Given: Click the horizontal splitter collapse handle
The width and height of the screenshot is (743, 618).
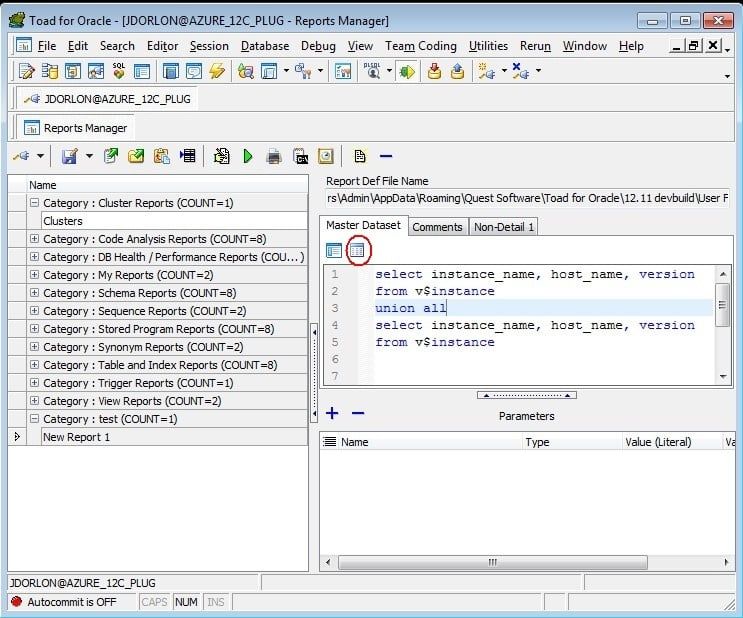Looking at the screenshot, I should coord(526,395).
